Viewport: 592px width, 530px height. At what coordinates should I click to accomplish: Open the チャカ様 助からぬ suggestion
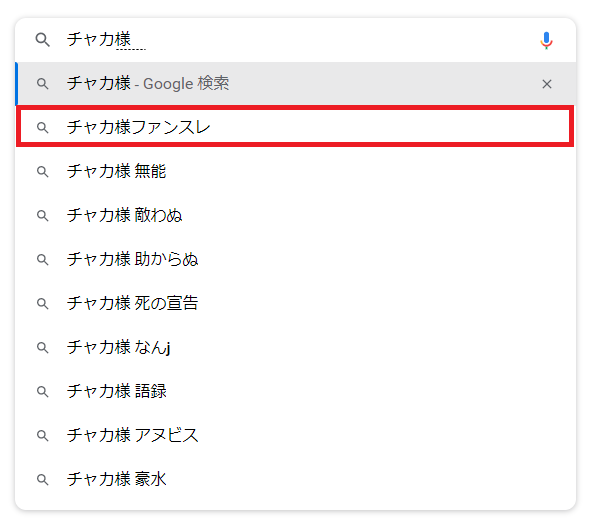pos(296,259)
